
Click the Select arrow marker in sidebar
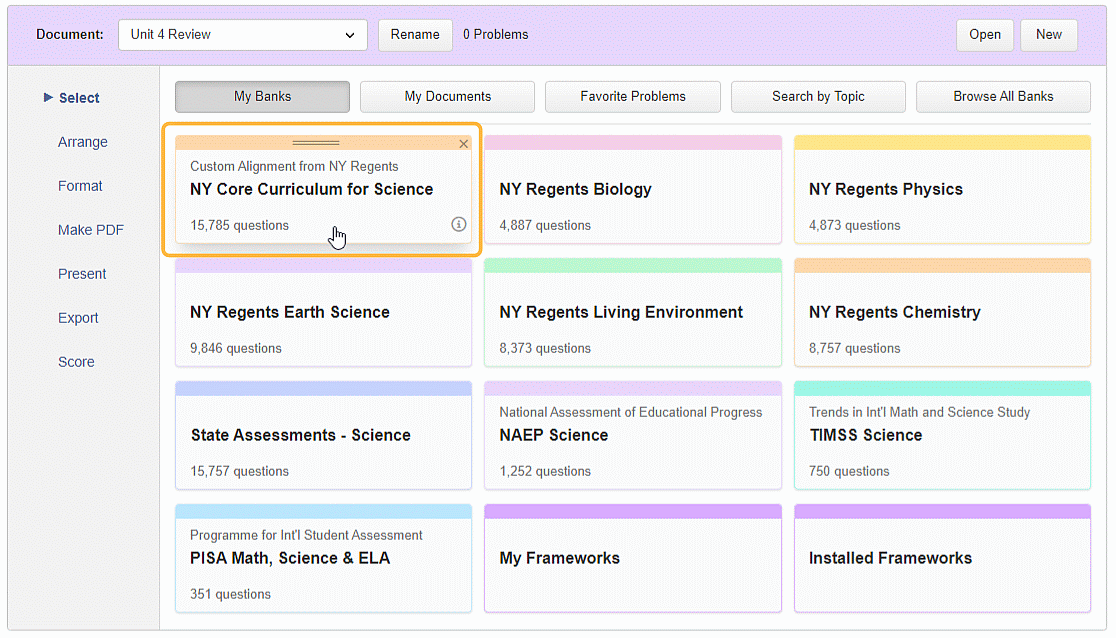[48, 98]
